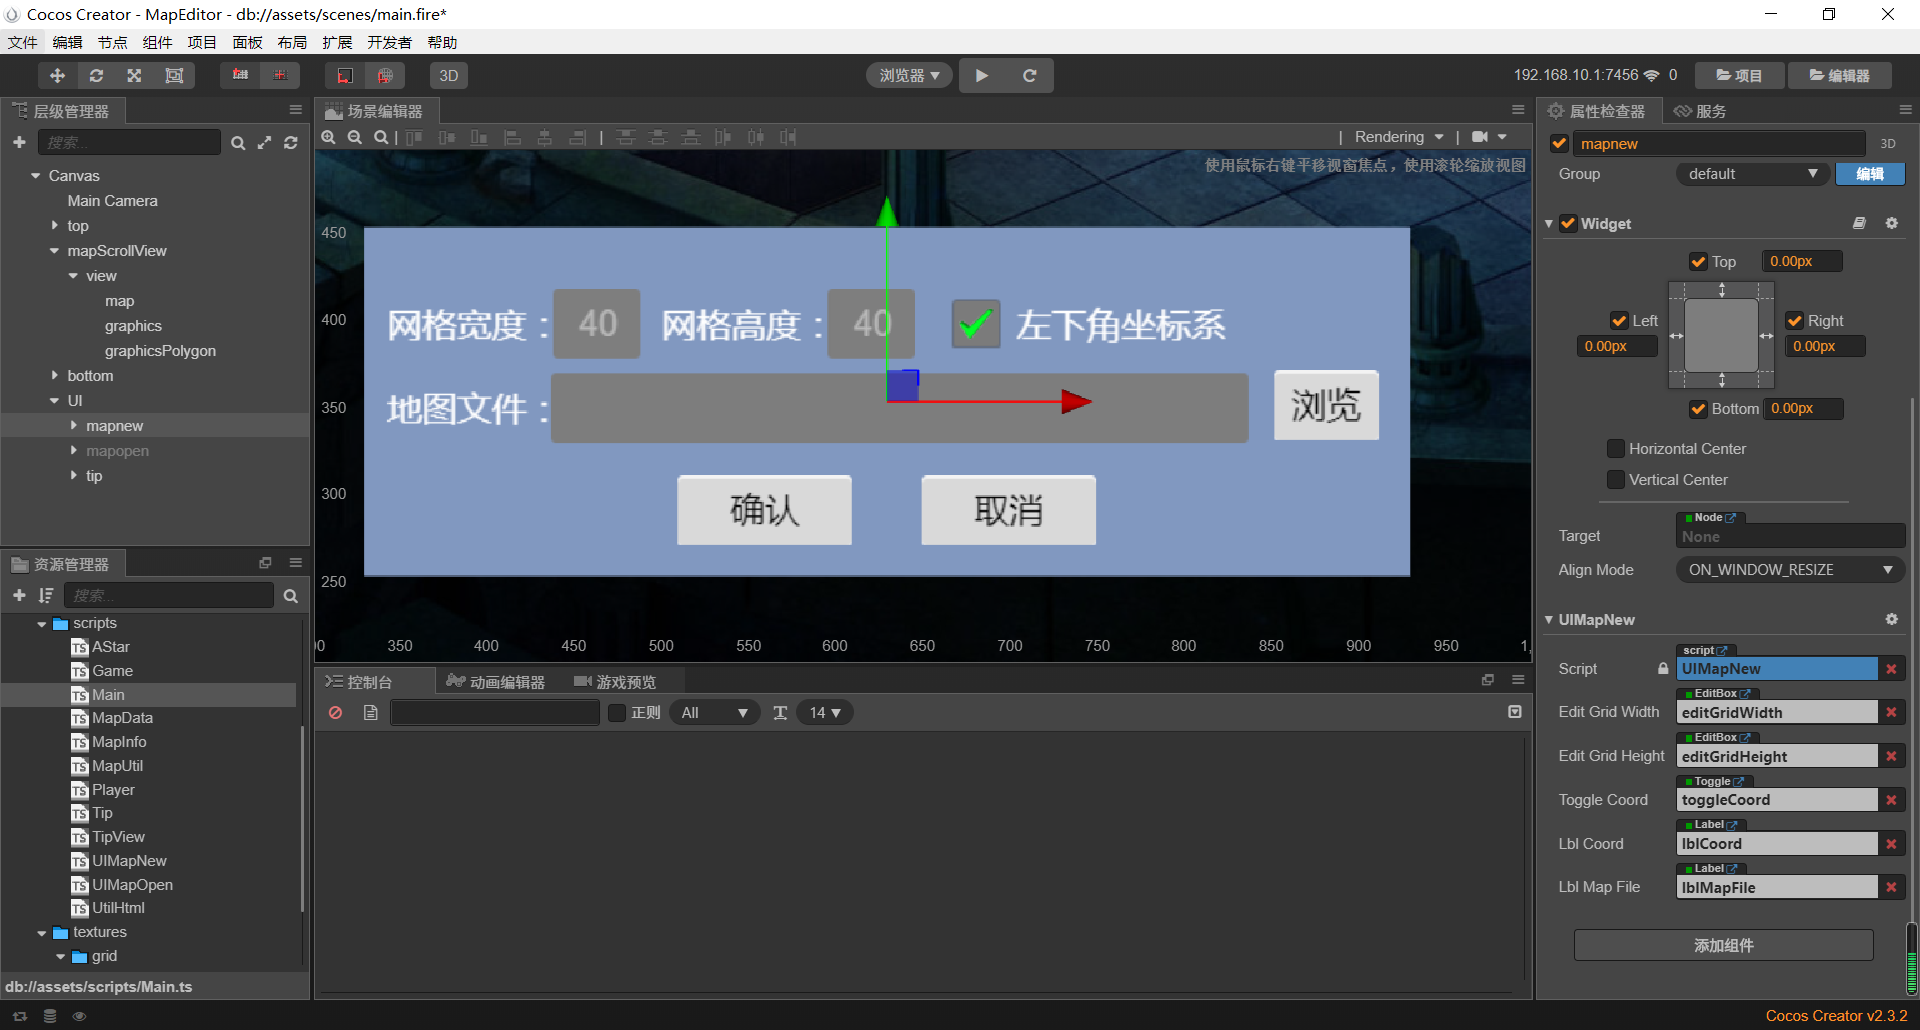Image resolution: width=1920 pixels, height=1030 pixels.
Task: Toggle the 3D view button
Action: point(449,76)
